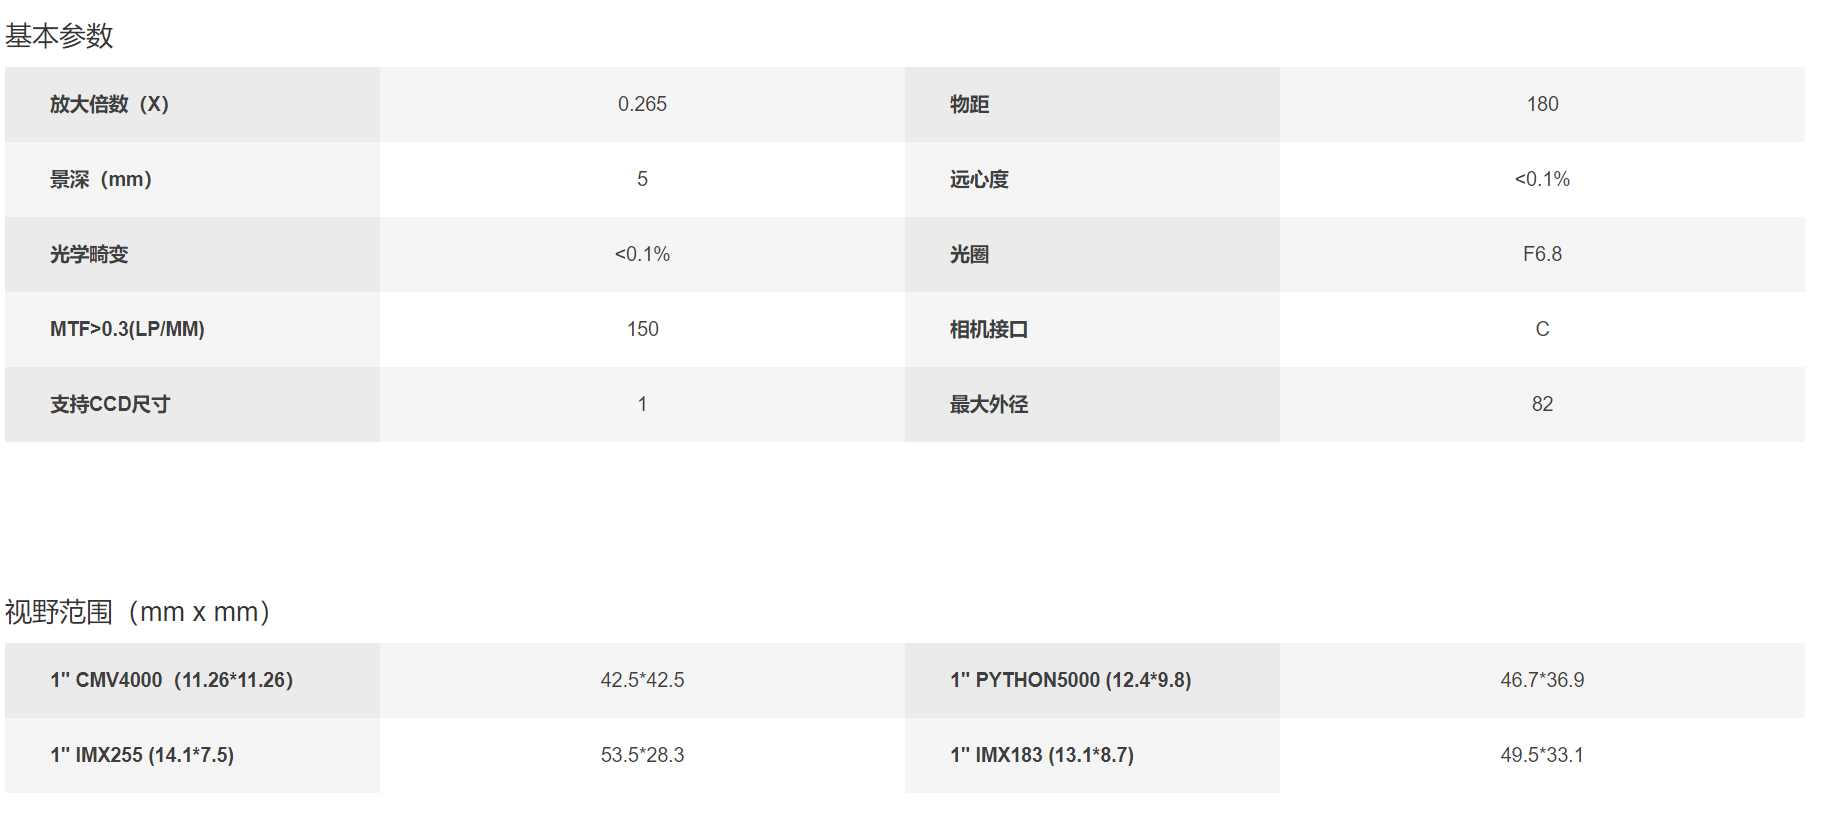
Task: Click the 视野范围 (mm x mm) heading
Action: click(138, 612)
